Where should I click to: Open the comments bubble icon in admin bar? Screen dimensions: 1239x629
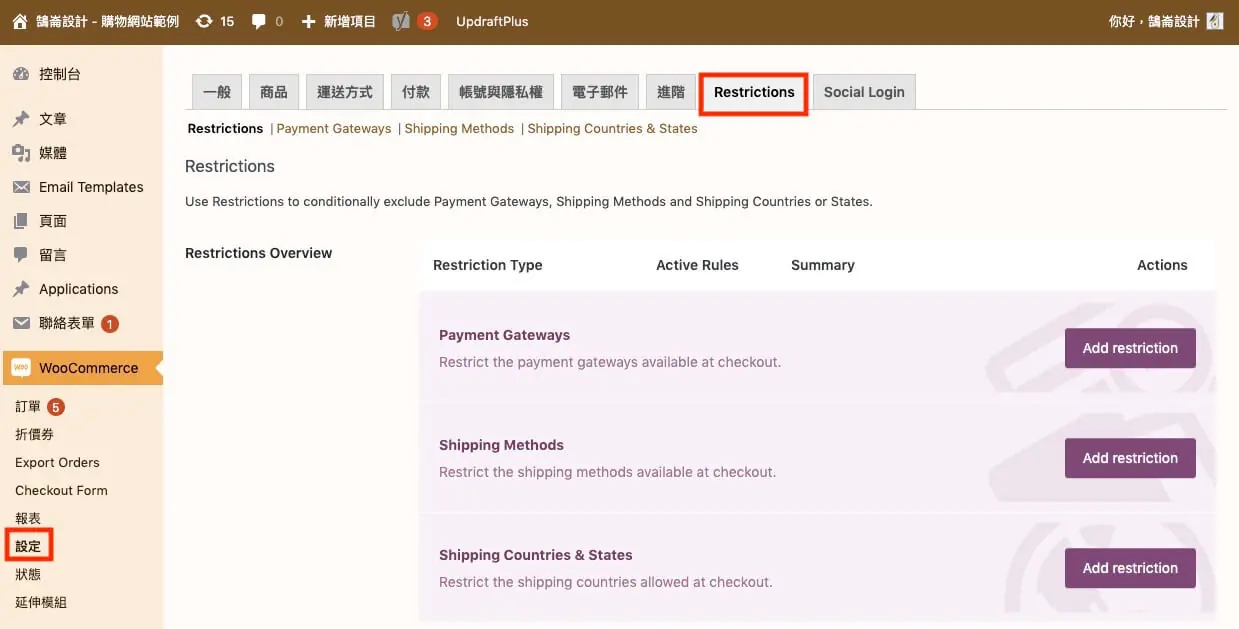click(259, 21)
